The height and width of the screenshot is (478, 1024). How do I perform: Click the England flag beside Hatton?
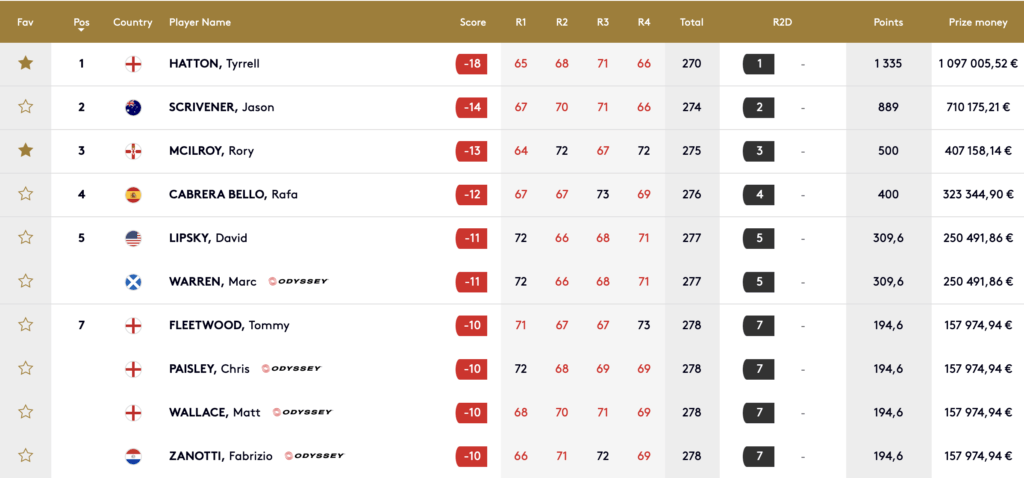coord(133,64)
